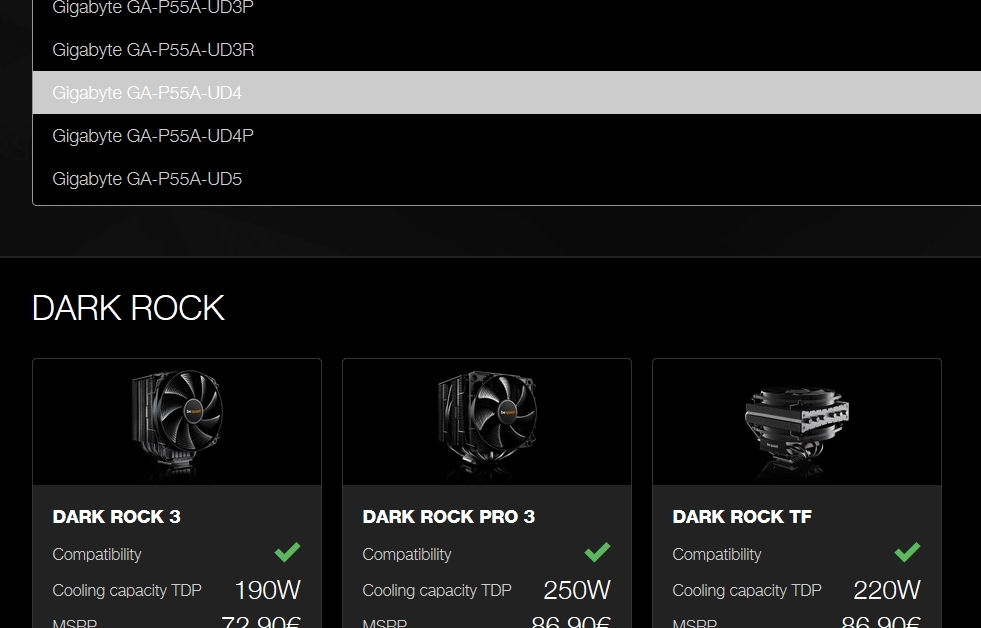Choose Gigabyte GA-P55A-UD3R option

pyautogui.click(x=507, y=49)
